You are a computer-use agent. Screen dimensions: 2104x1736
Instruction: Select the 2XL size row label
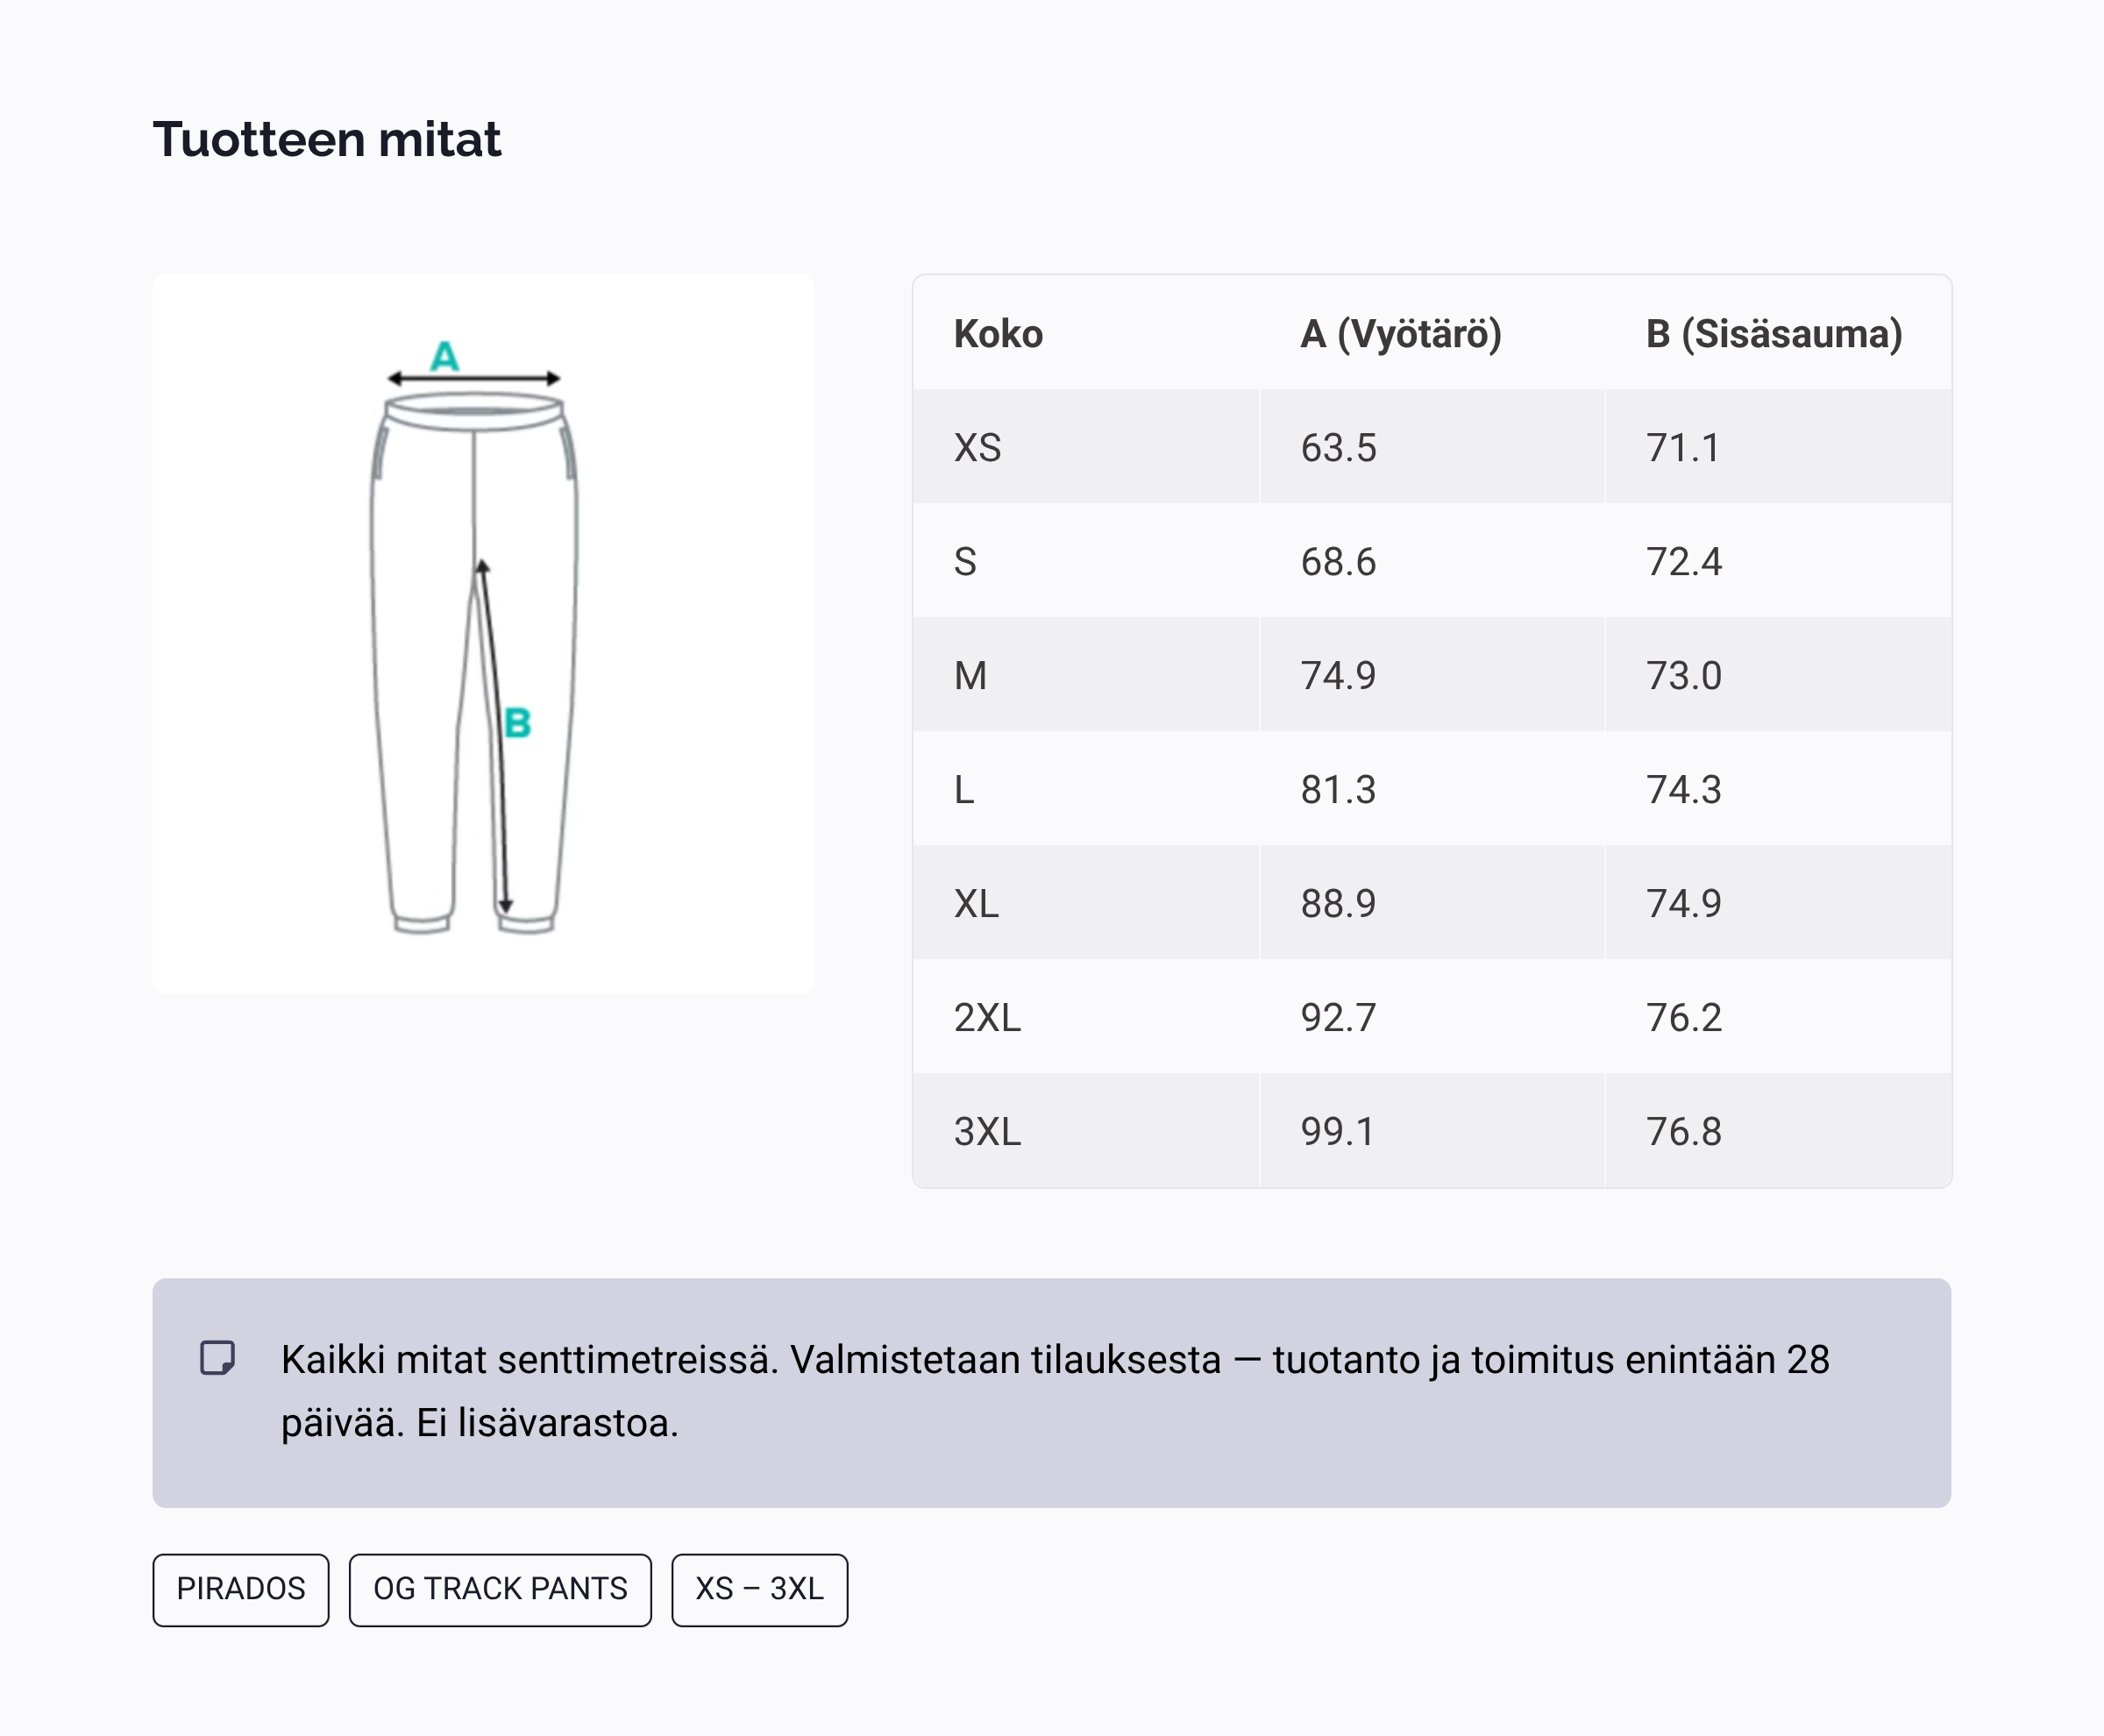tap(987, 1018)
